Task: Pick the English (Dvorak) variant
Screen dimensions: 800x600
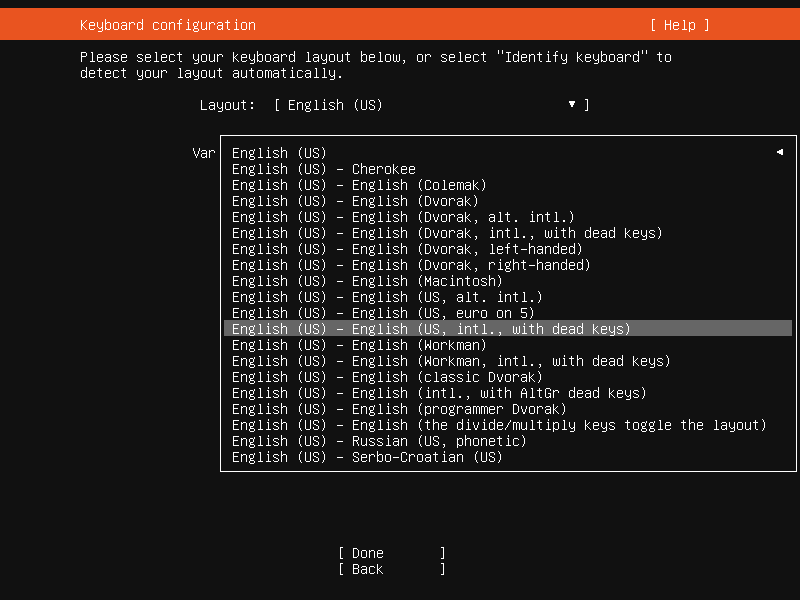Action: click(x=355, y=201)
